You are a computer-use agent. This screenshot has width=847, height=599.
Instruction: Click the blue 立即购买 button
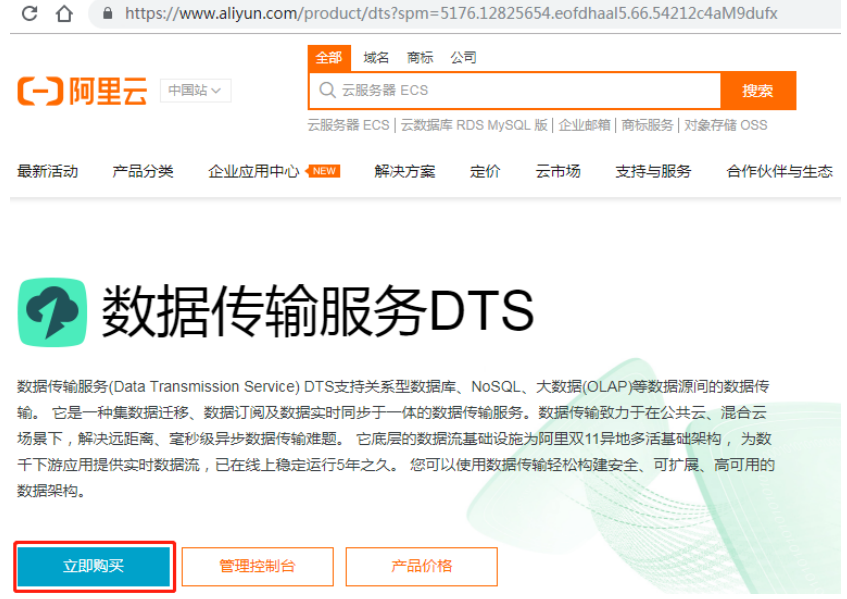click(94, 566)
